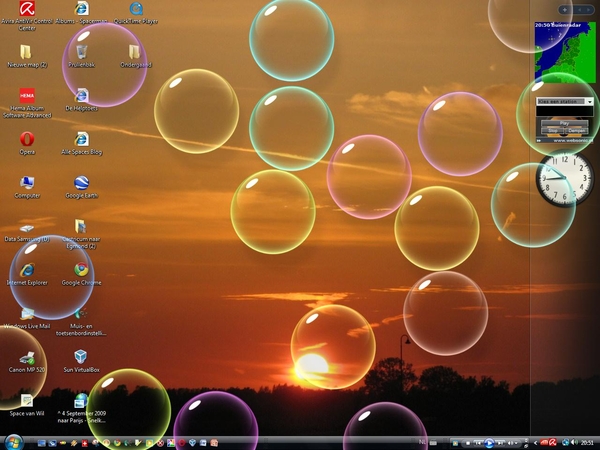Click the Windows Start orb
The height and width of the screenshot is (450, 600).
pos(14,442)
